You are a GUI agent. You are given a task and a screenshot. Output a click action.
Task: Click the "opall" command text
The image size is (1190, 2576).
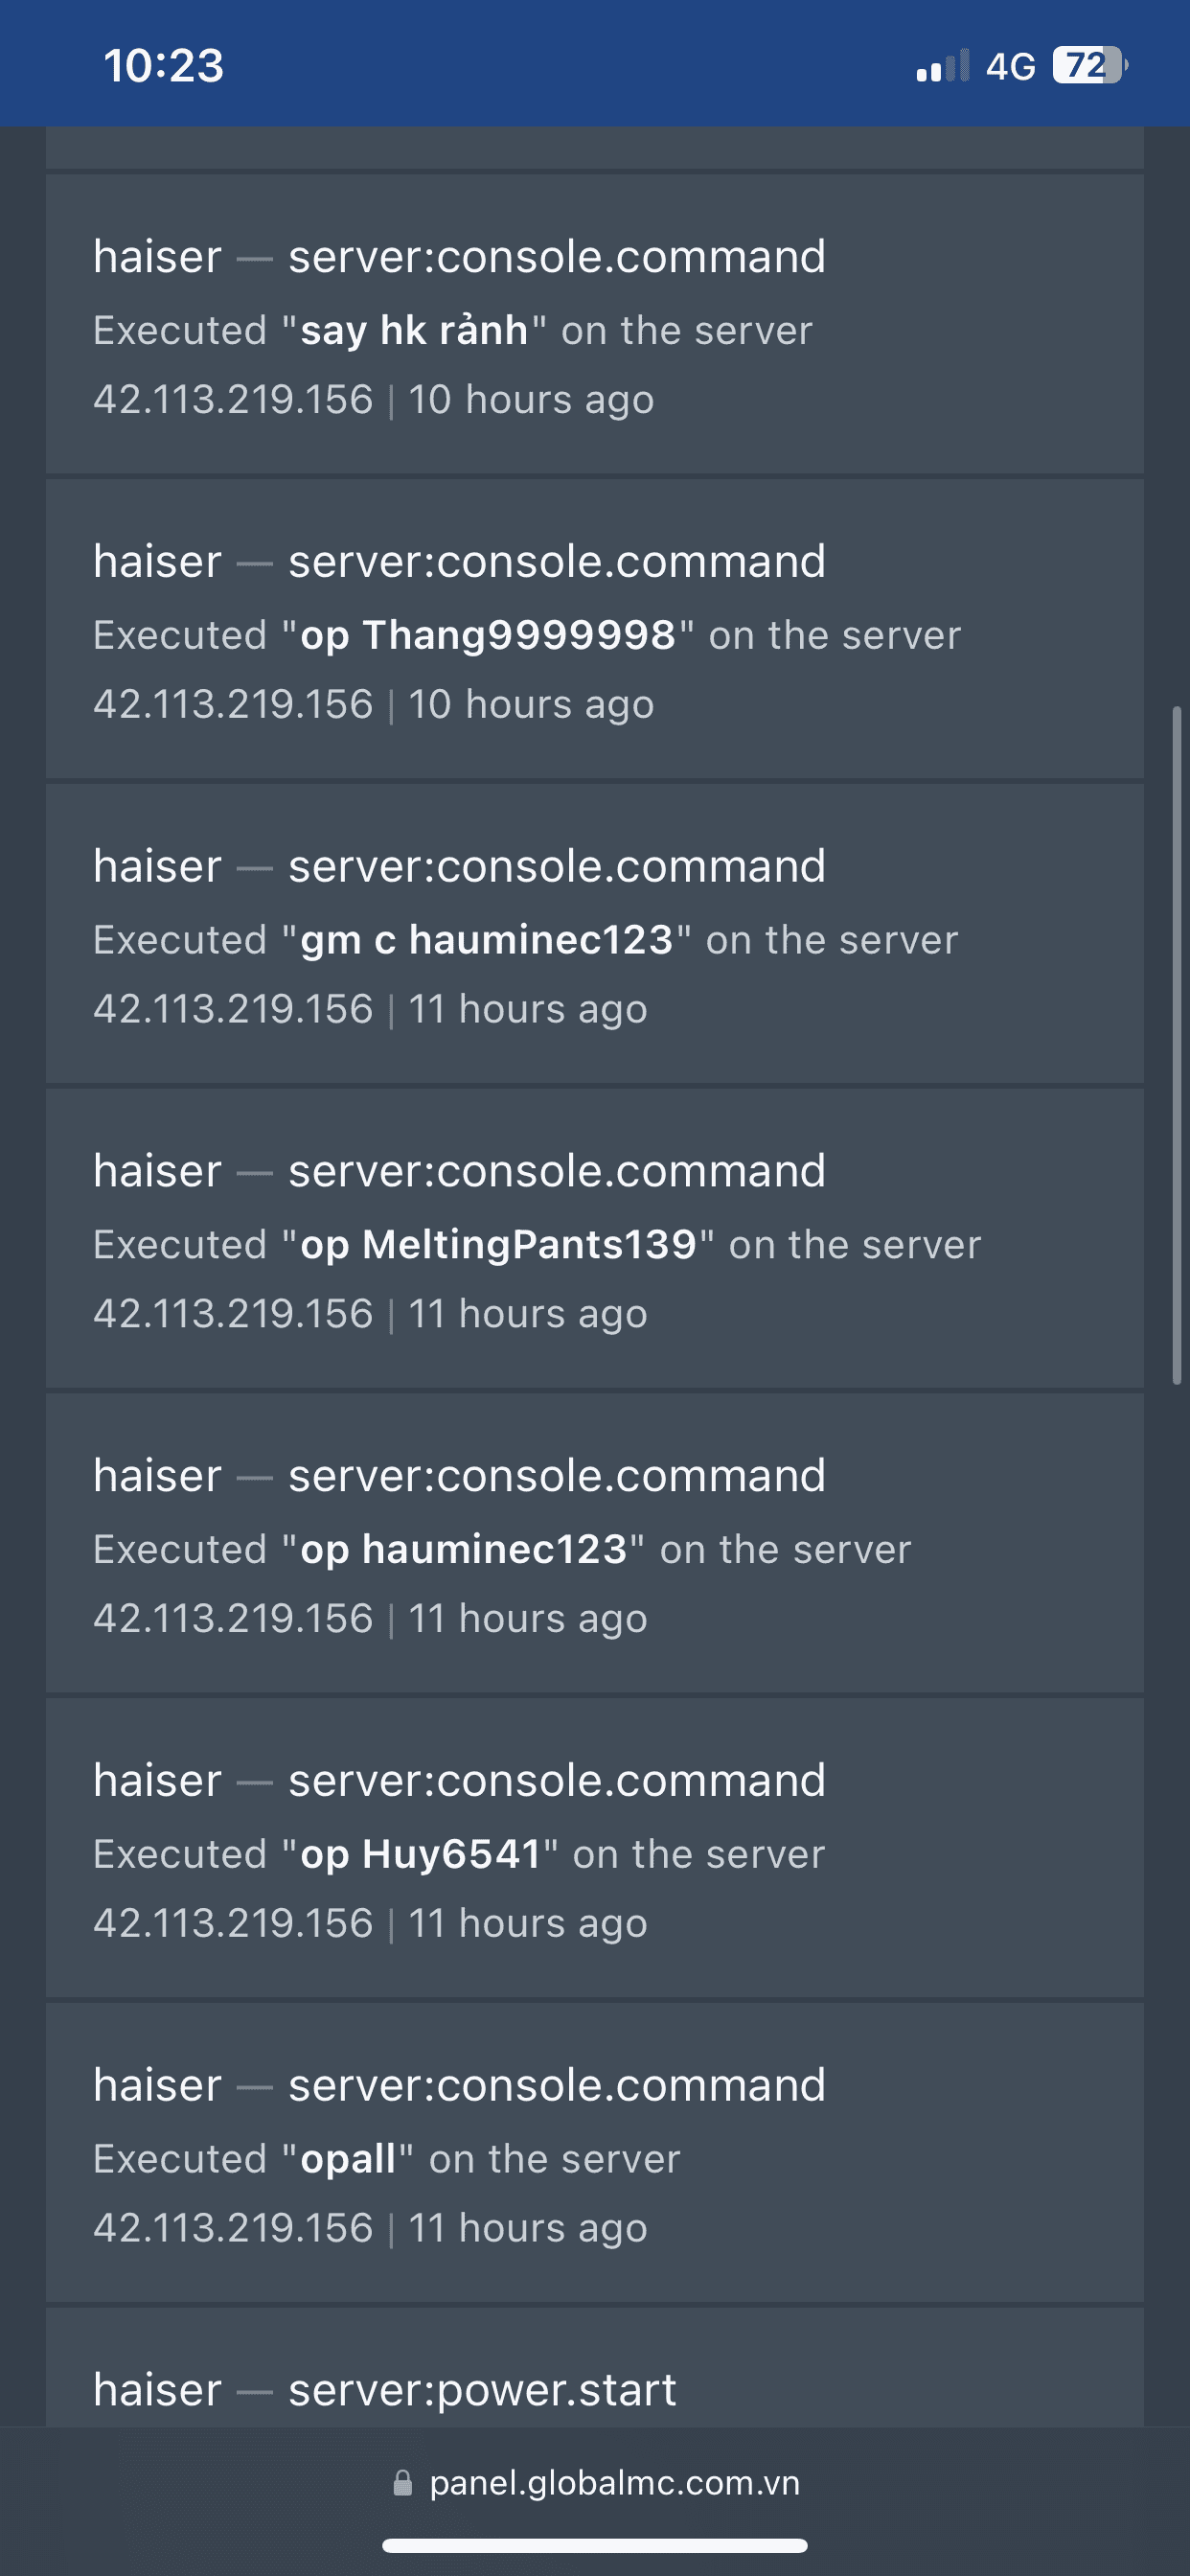click(348, 2160)
